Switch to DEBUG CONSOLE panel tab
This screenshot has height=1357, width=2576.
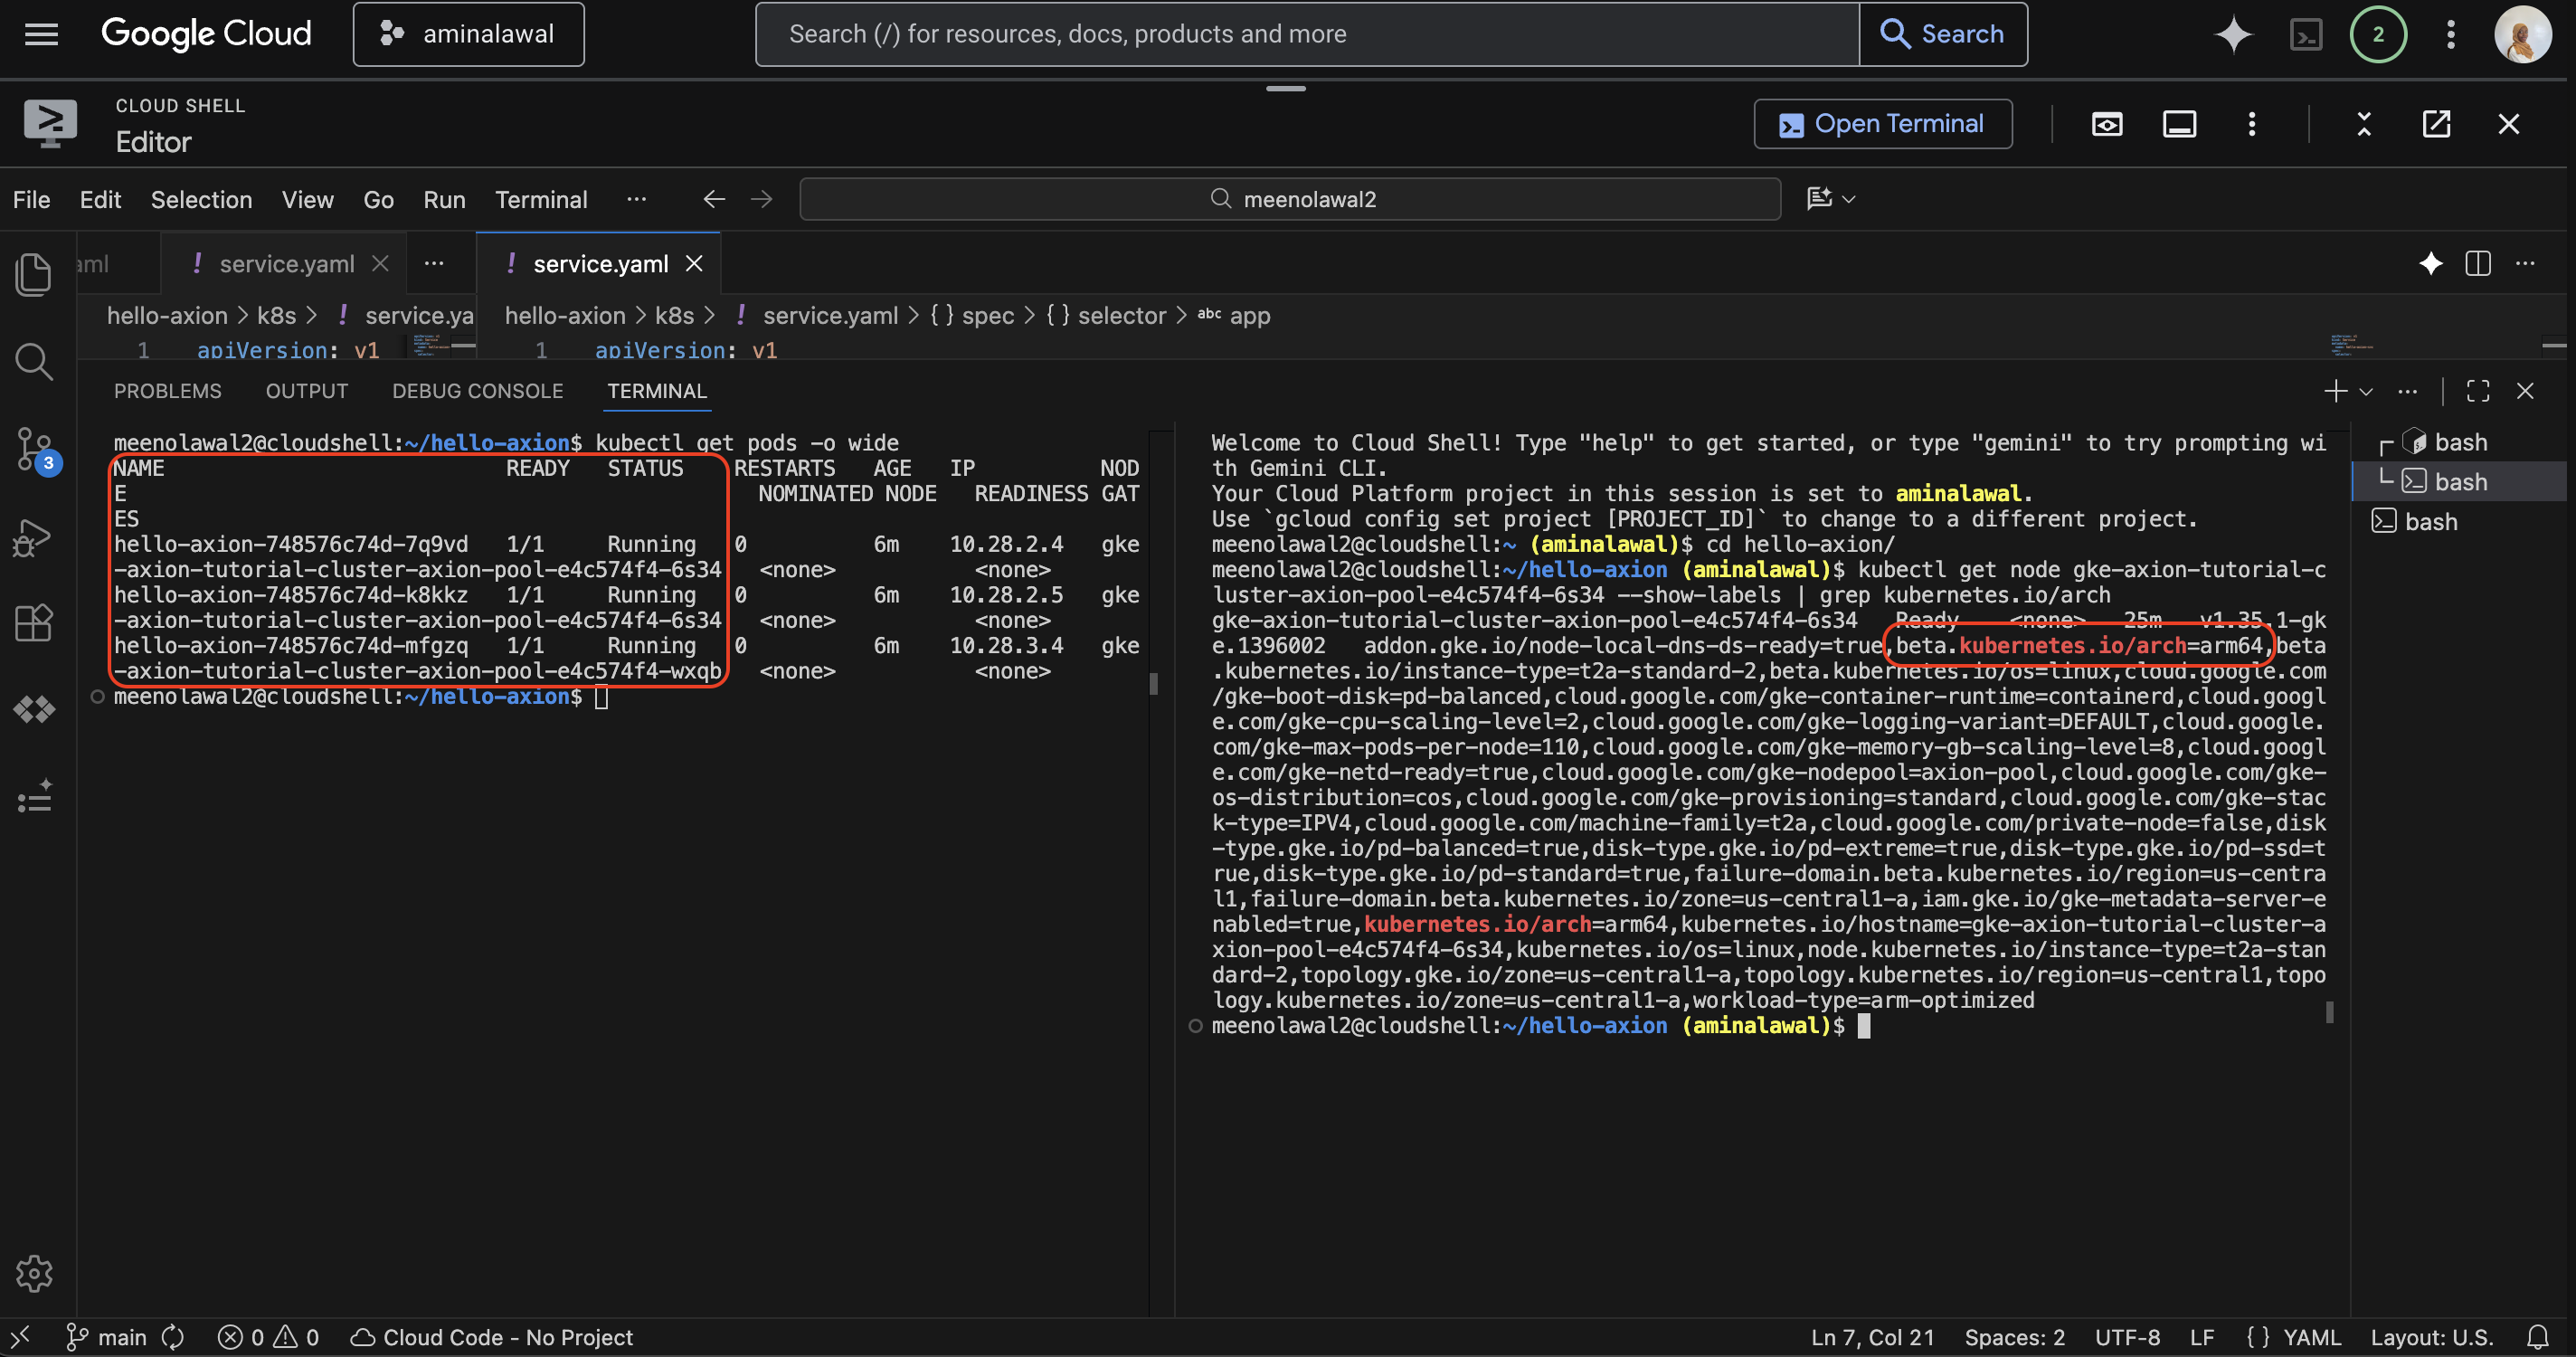477,391
